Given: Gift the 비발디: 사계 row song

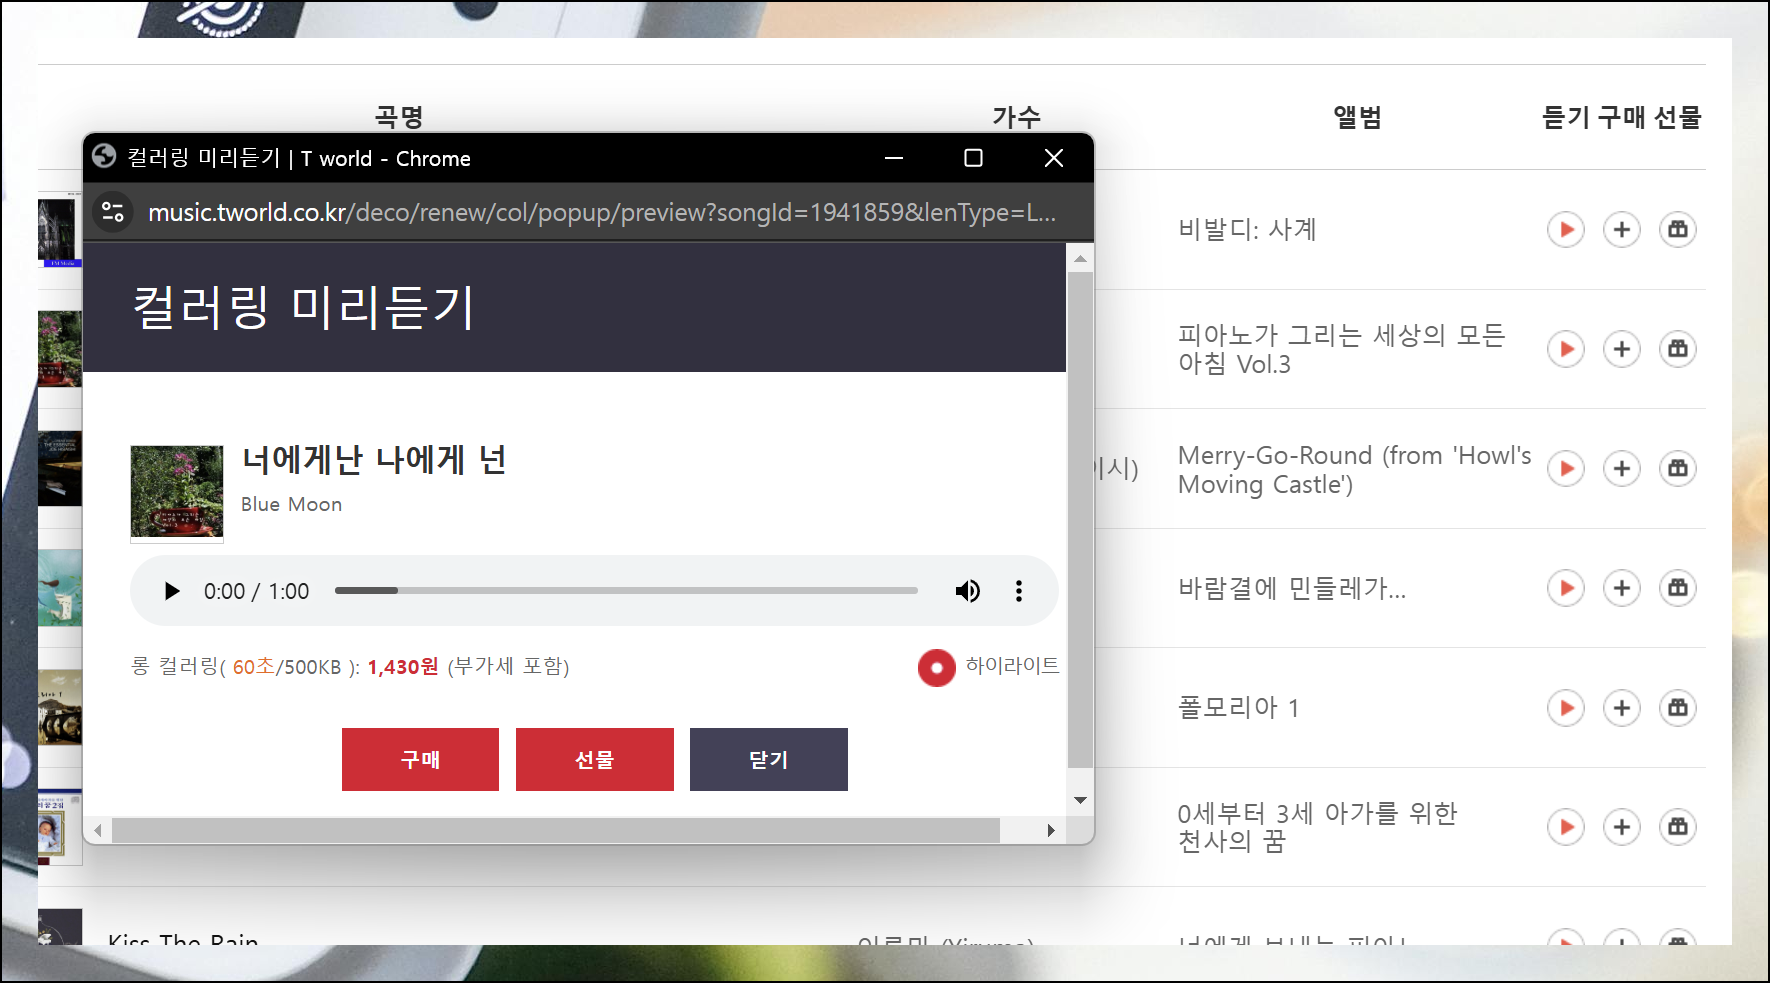Looking at the screenshot, I should coord(1678,230).
